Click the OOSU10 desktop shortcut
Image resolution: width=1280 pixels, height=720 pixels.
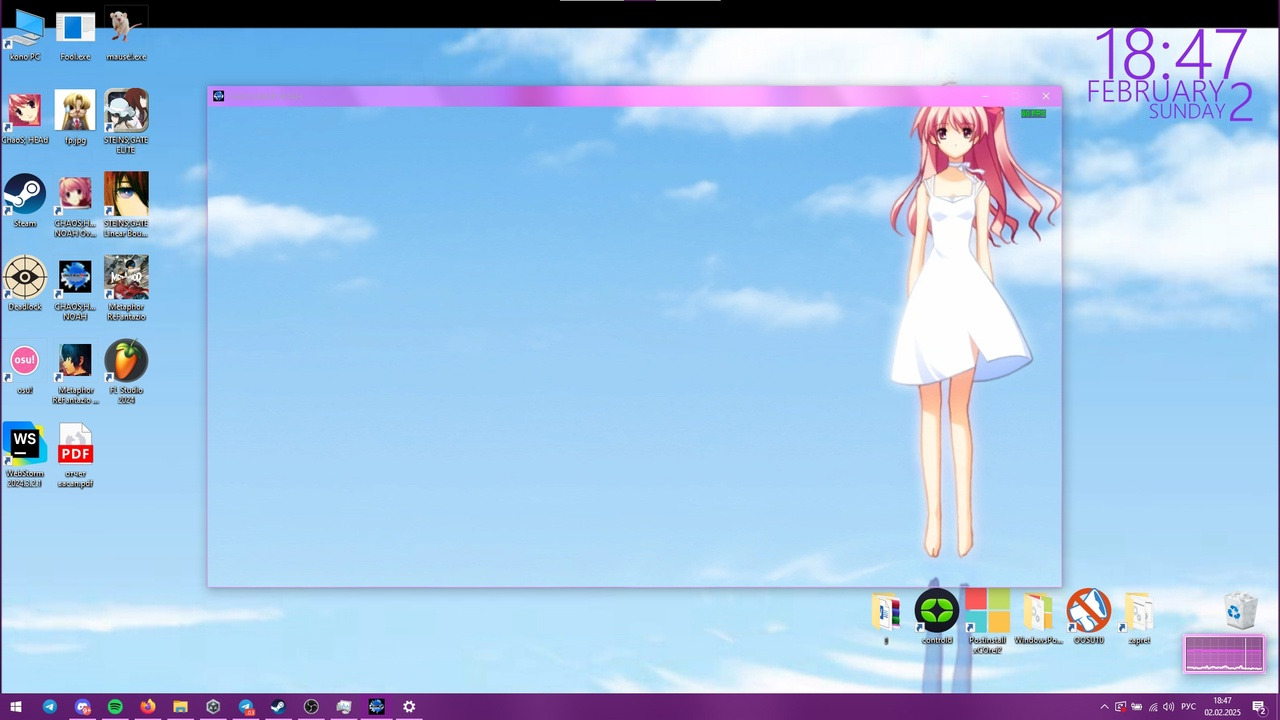click(x=1088, y=612)
